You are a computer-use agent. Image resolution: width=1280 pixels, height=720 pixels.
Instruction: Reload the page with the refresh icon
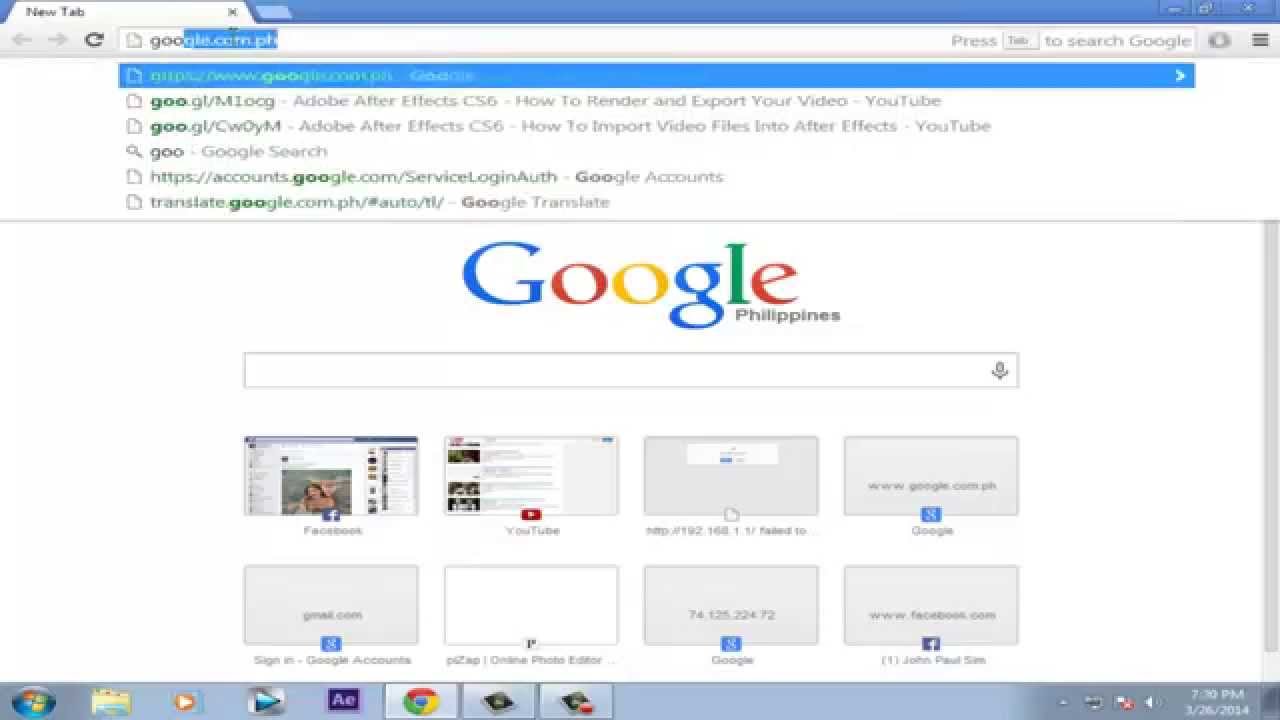pyautogui.click(x=94, y=40)
